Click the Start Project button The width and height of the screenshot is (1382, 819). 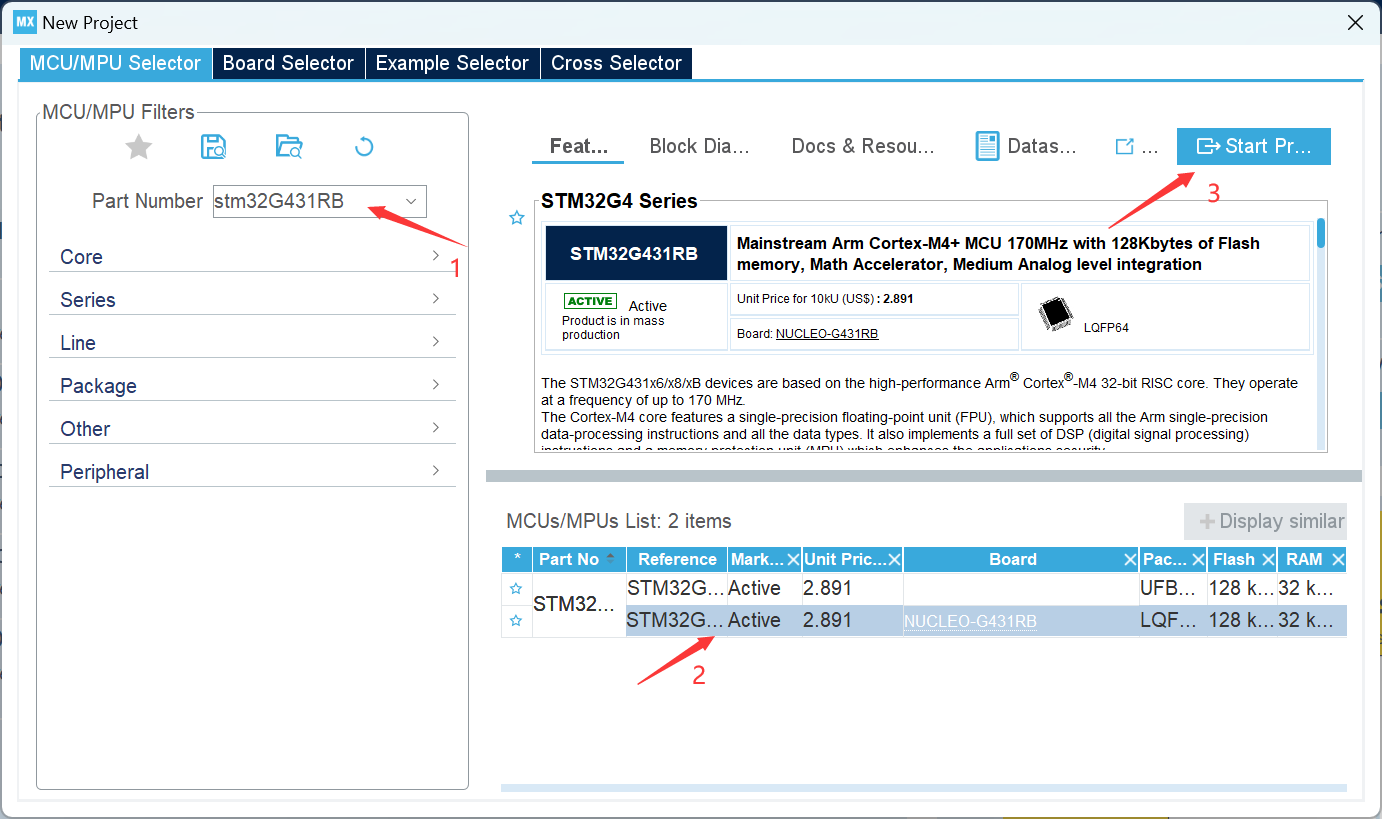[x=1254, y=146]
